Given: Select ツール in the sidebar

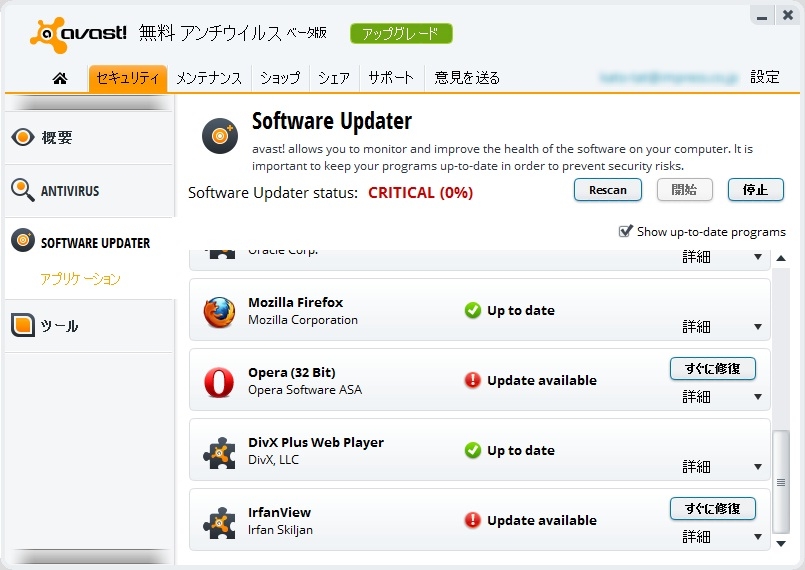Looking at the screenshot, I should click(90, 326).
